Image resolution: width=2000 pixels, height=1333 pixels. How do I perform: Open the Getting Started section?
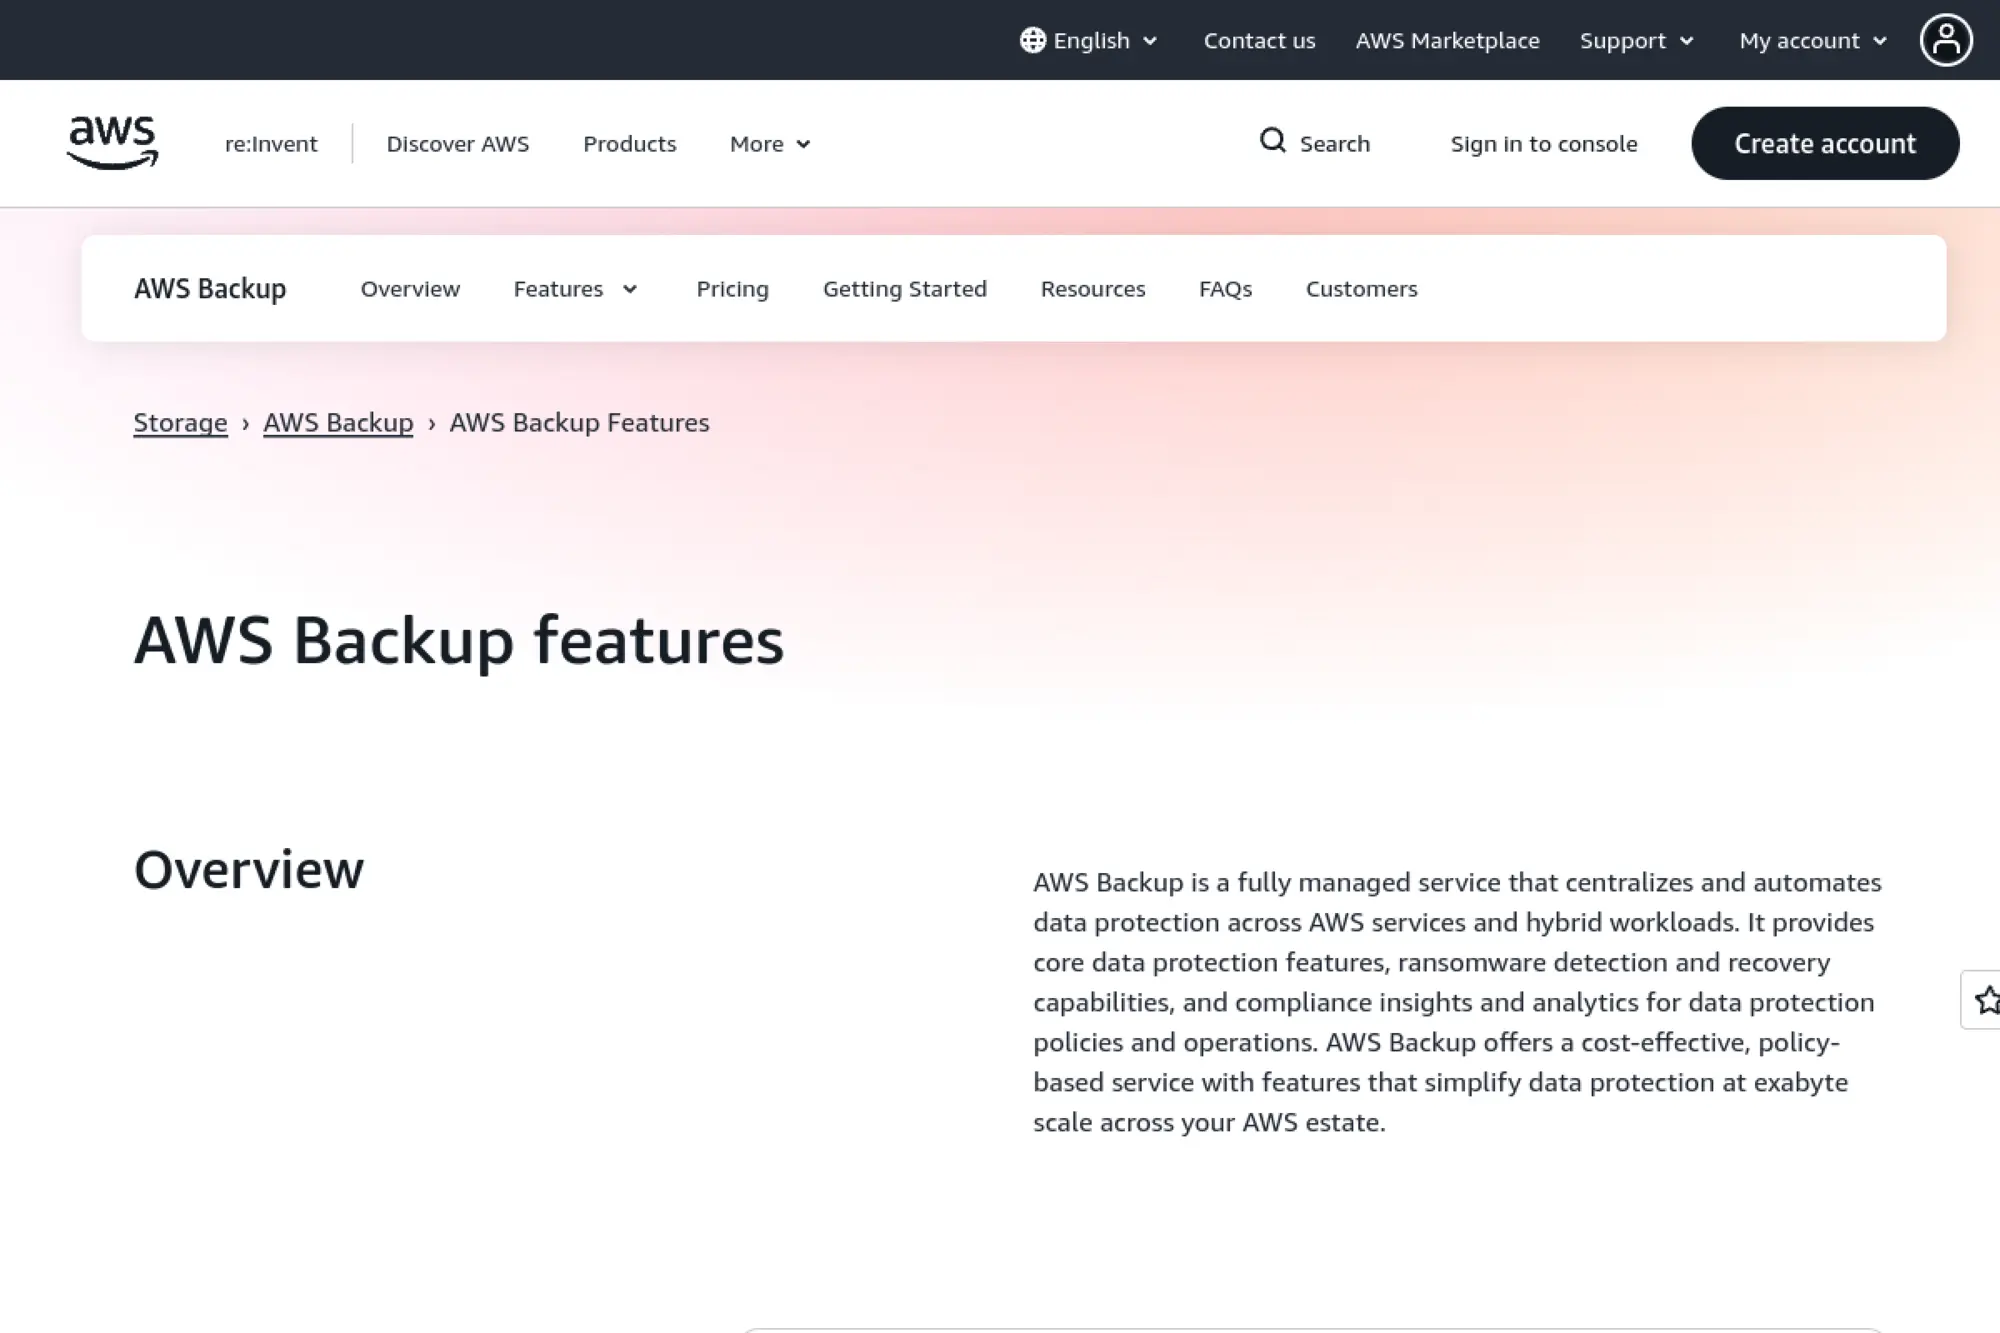905,289
